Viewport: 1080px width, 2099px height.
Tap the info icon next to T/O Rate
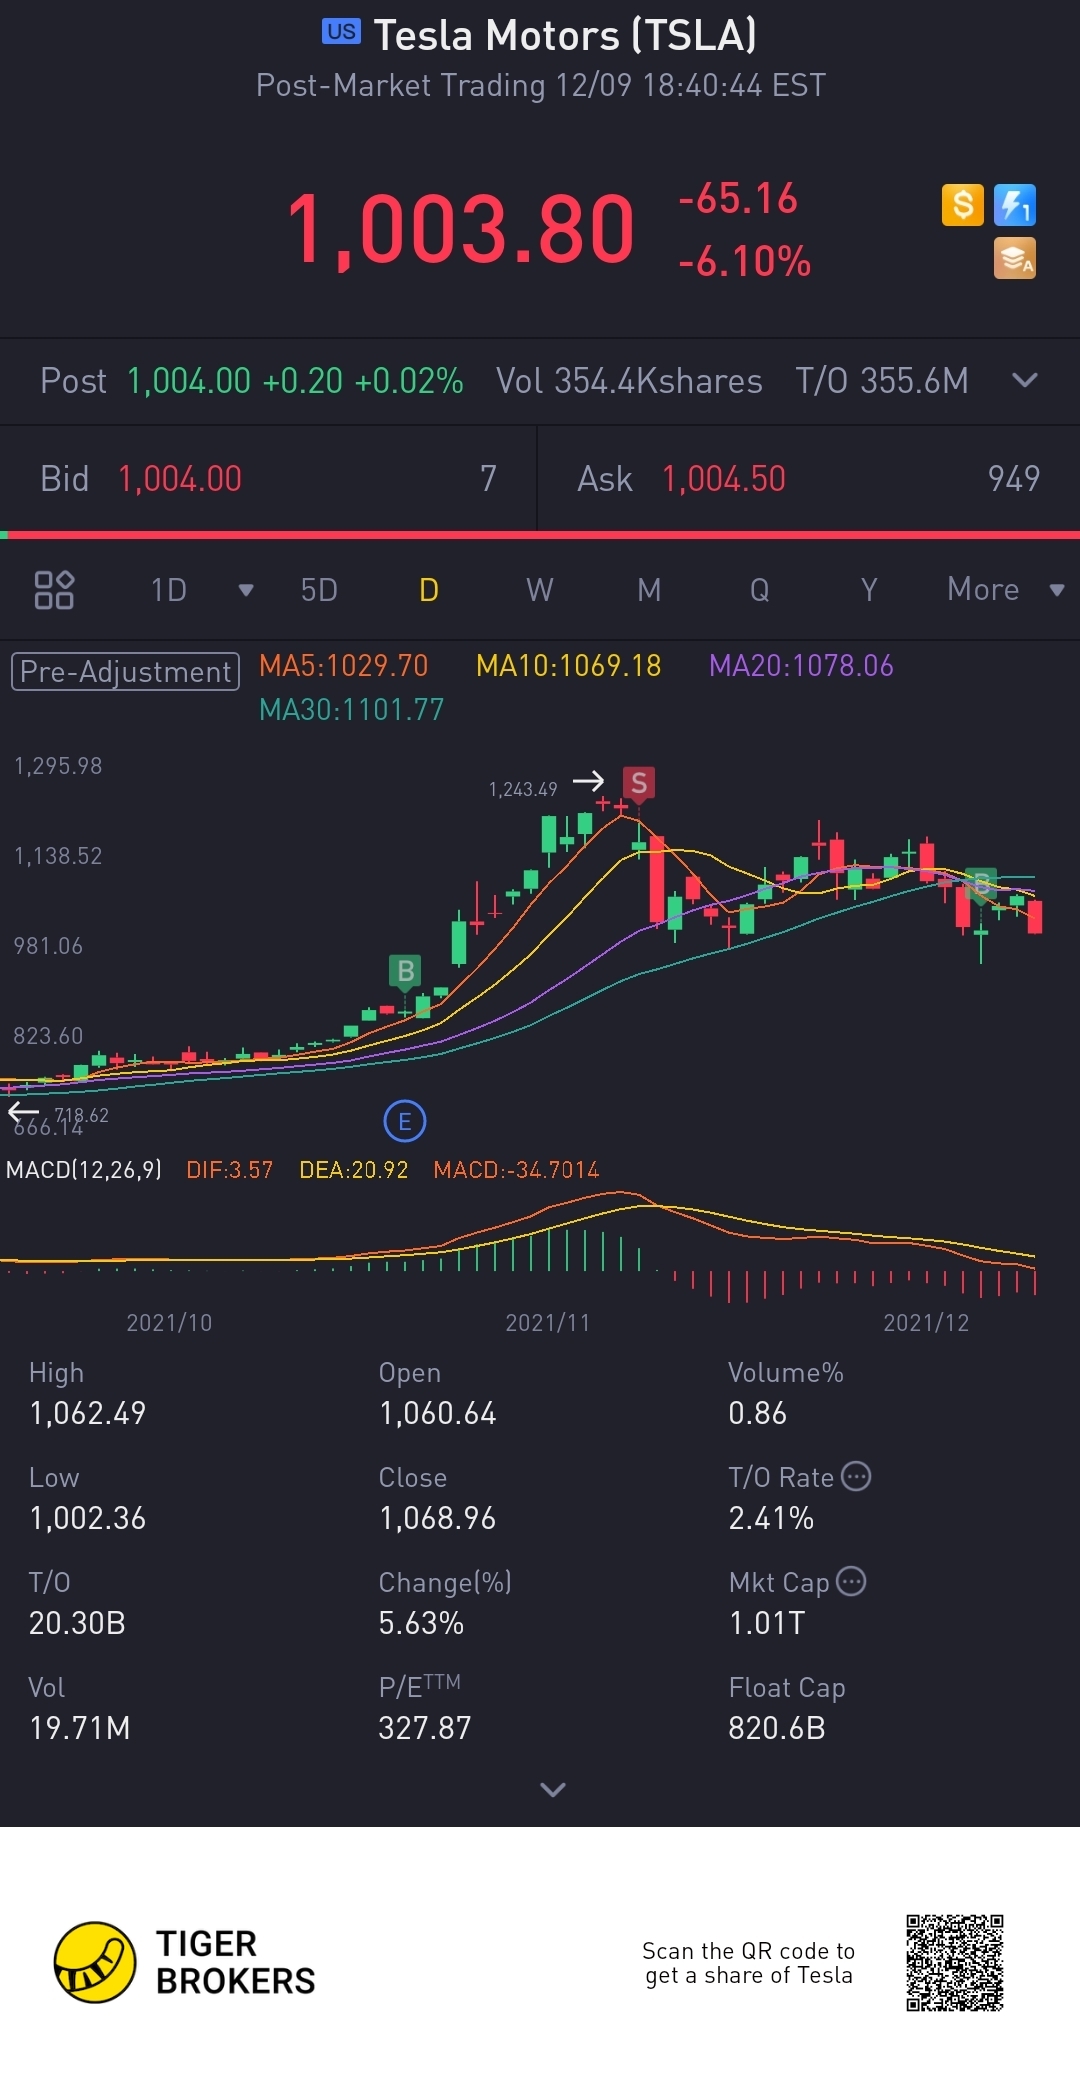click(856, 1476)
